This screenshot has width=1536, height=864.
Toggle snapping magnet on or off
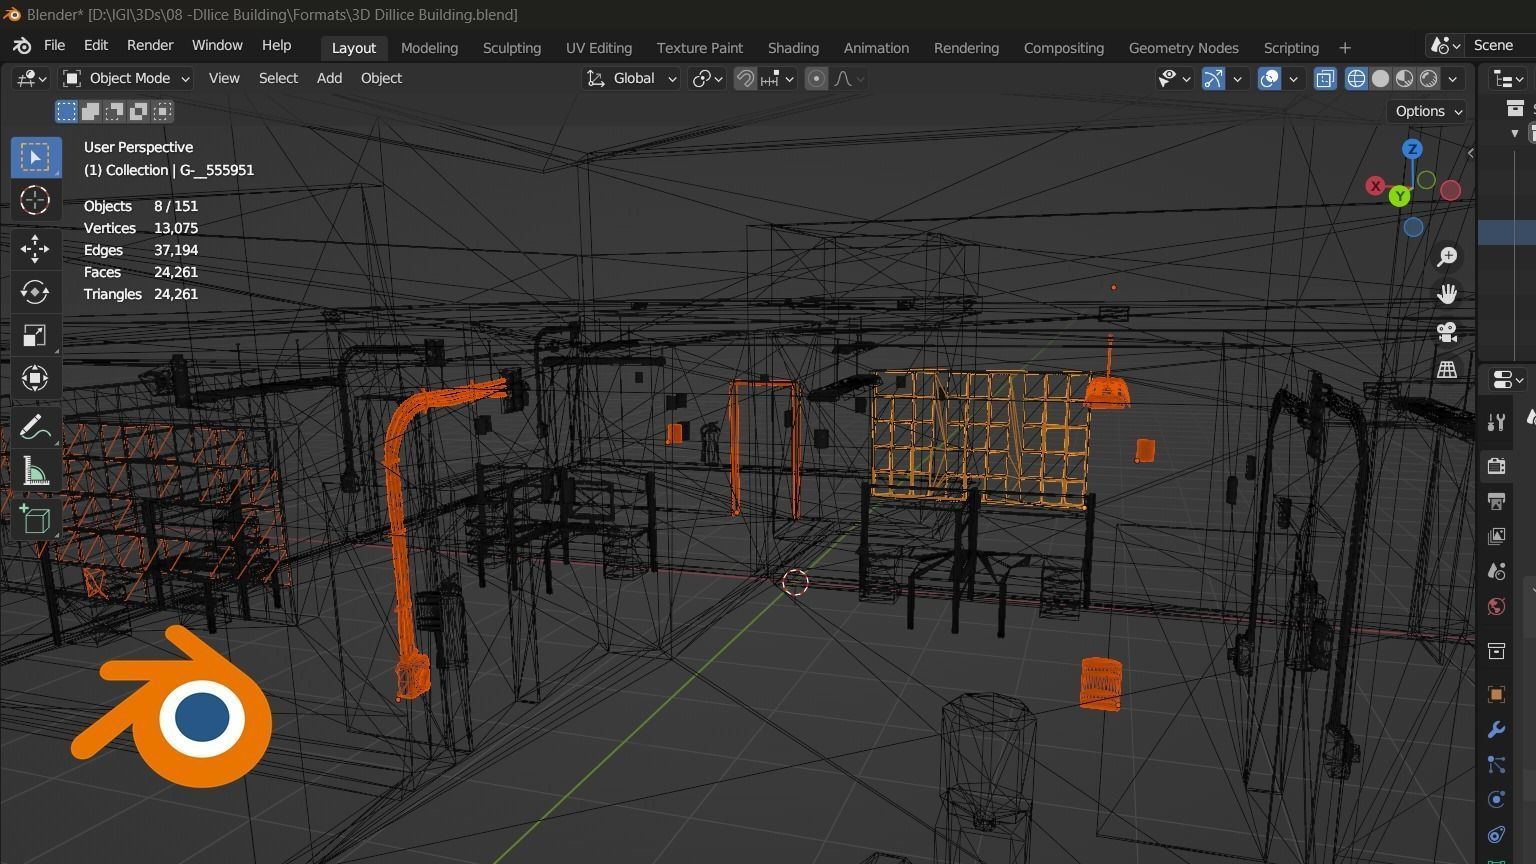745,78
